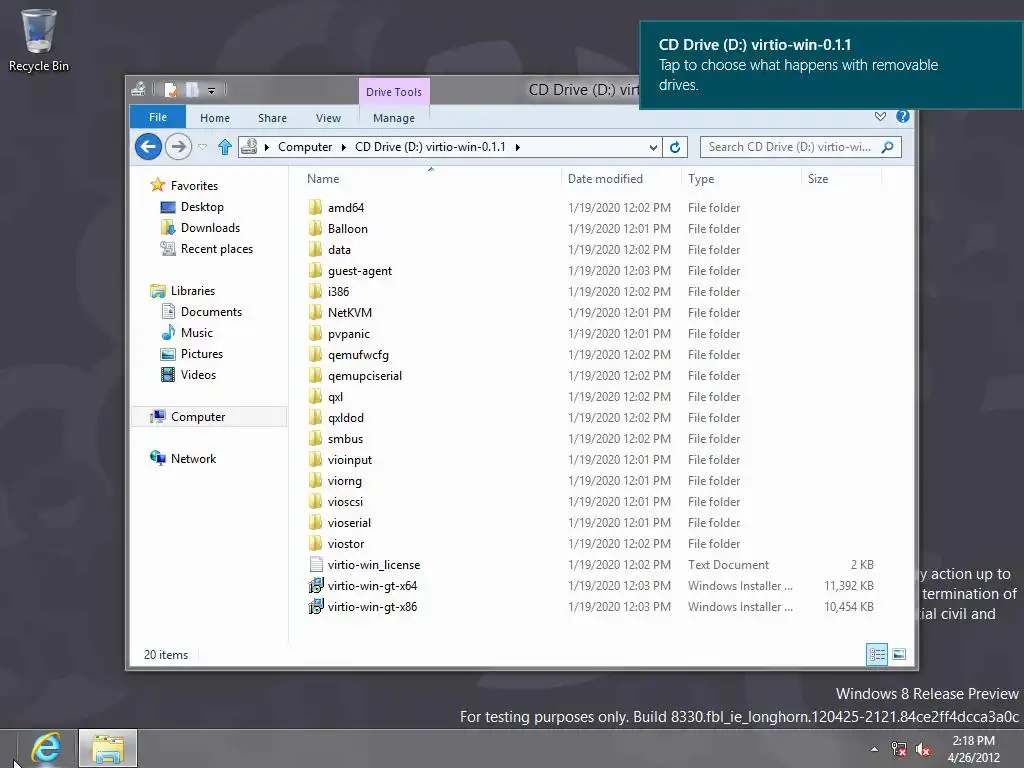Click File Explorer taskbar button
This screenshot has height=768, width=1024.
[x=108, y=748]
